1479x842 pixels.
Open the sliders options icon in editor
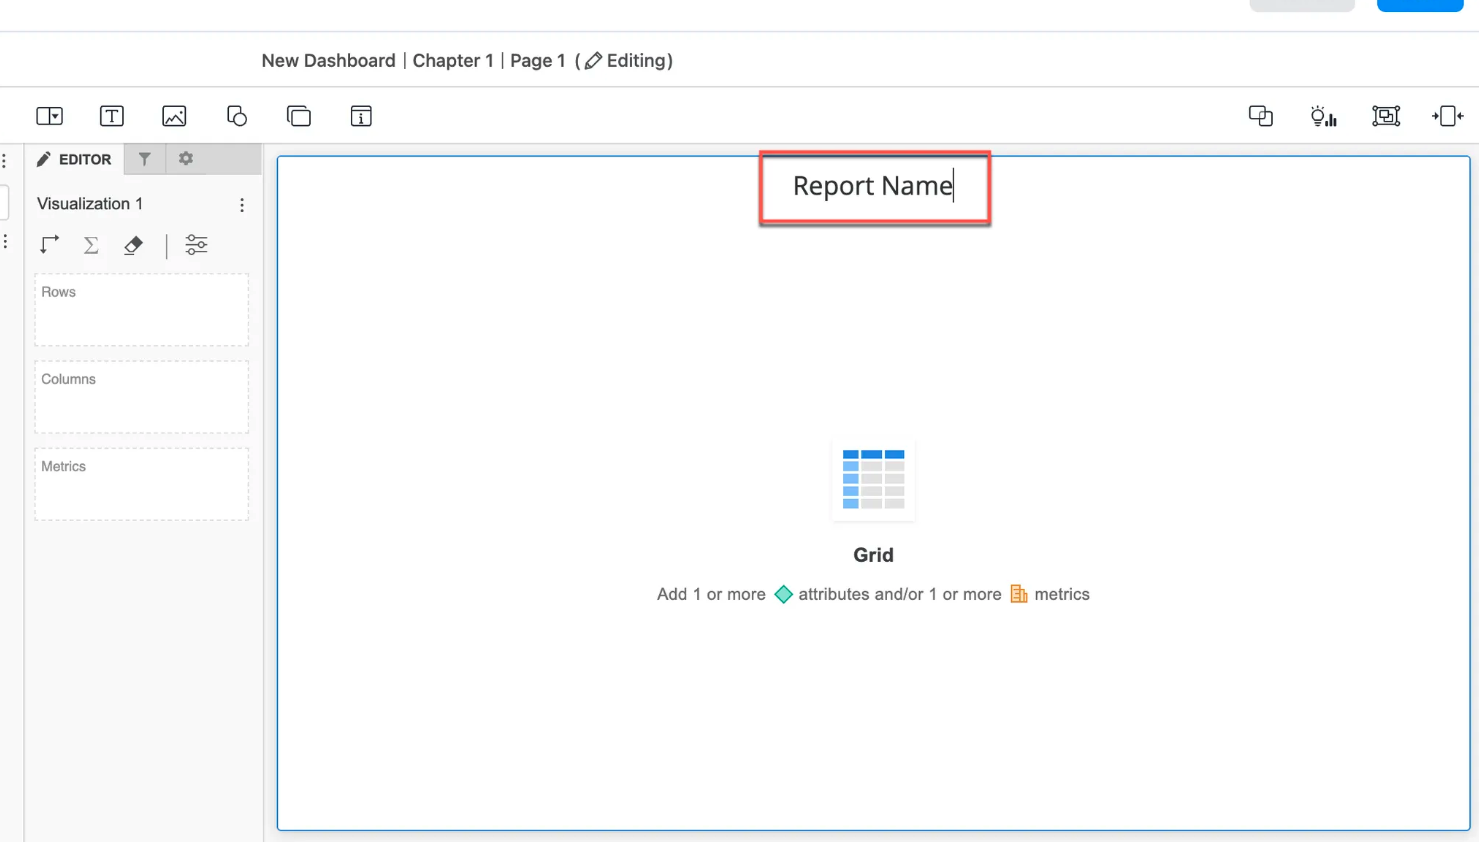pyautogui.click(x=196, y=245)
